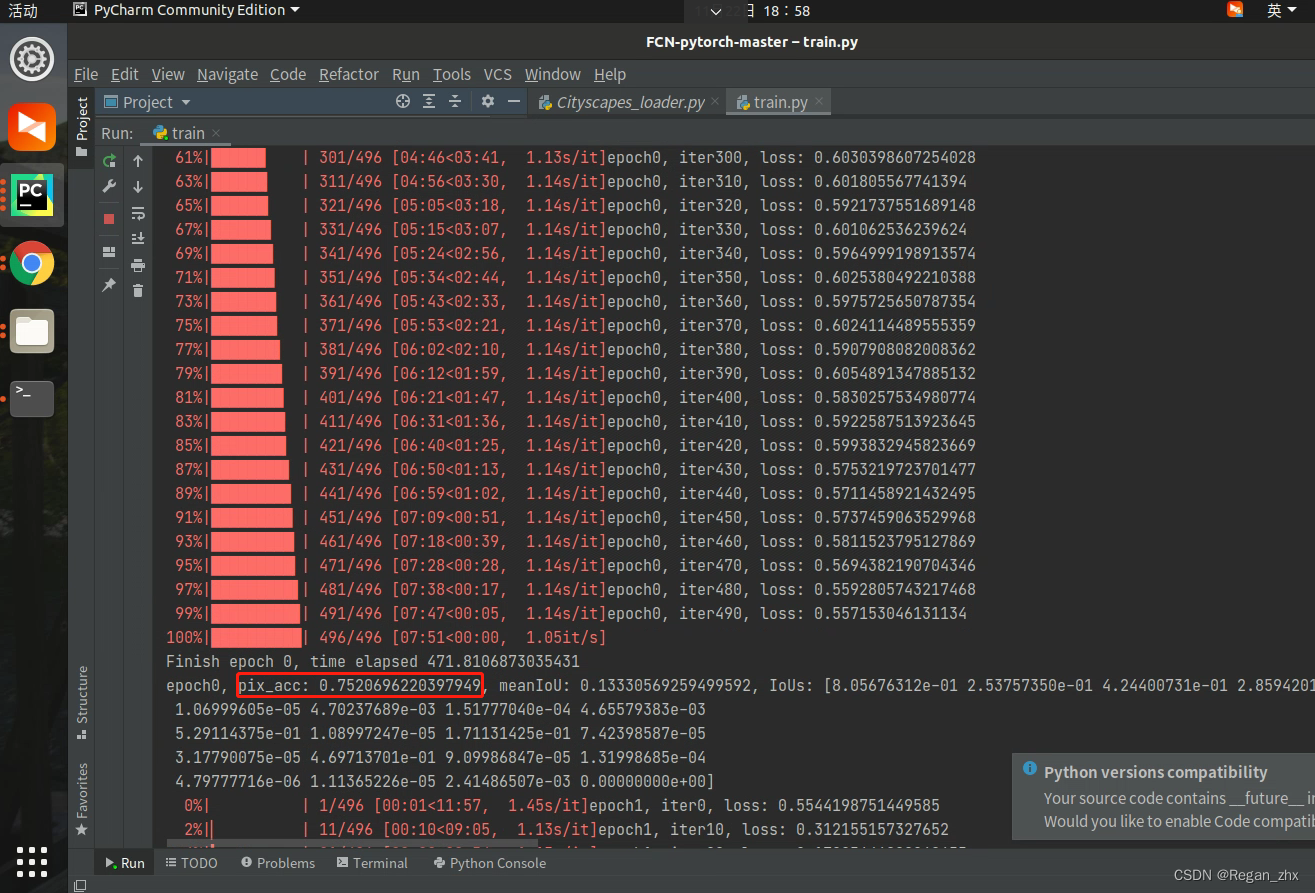Open the TODO tool window
Image resolution: width=1315 pixels, height=893 pixels.
(191, 863)
